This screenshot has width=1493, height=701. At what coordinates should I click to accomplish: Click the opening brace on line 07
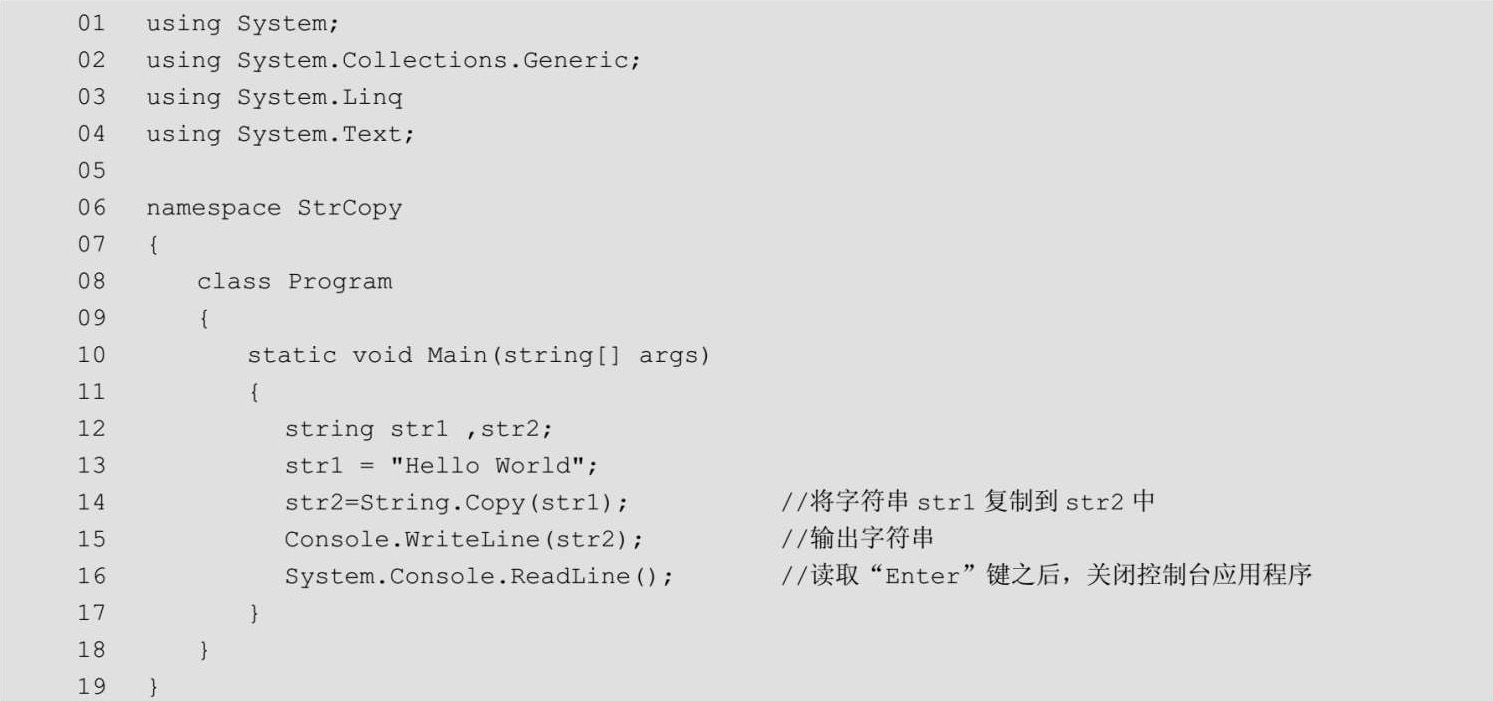[x=153, y=245]
